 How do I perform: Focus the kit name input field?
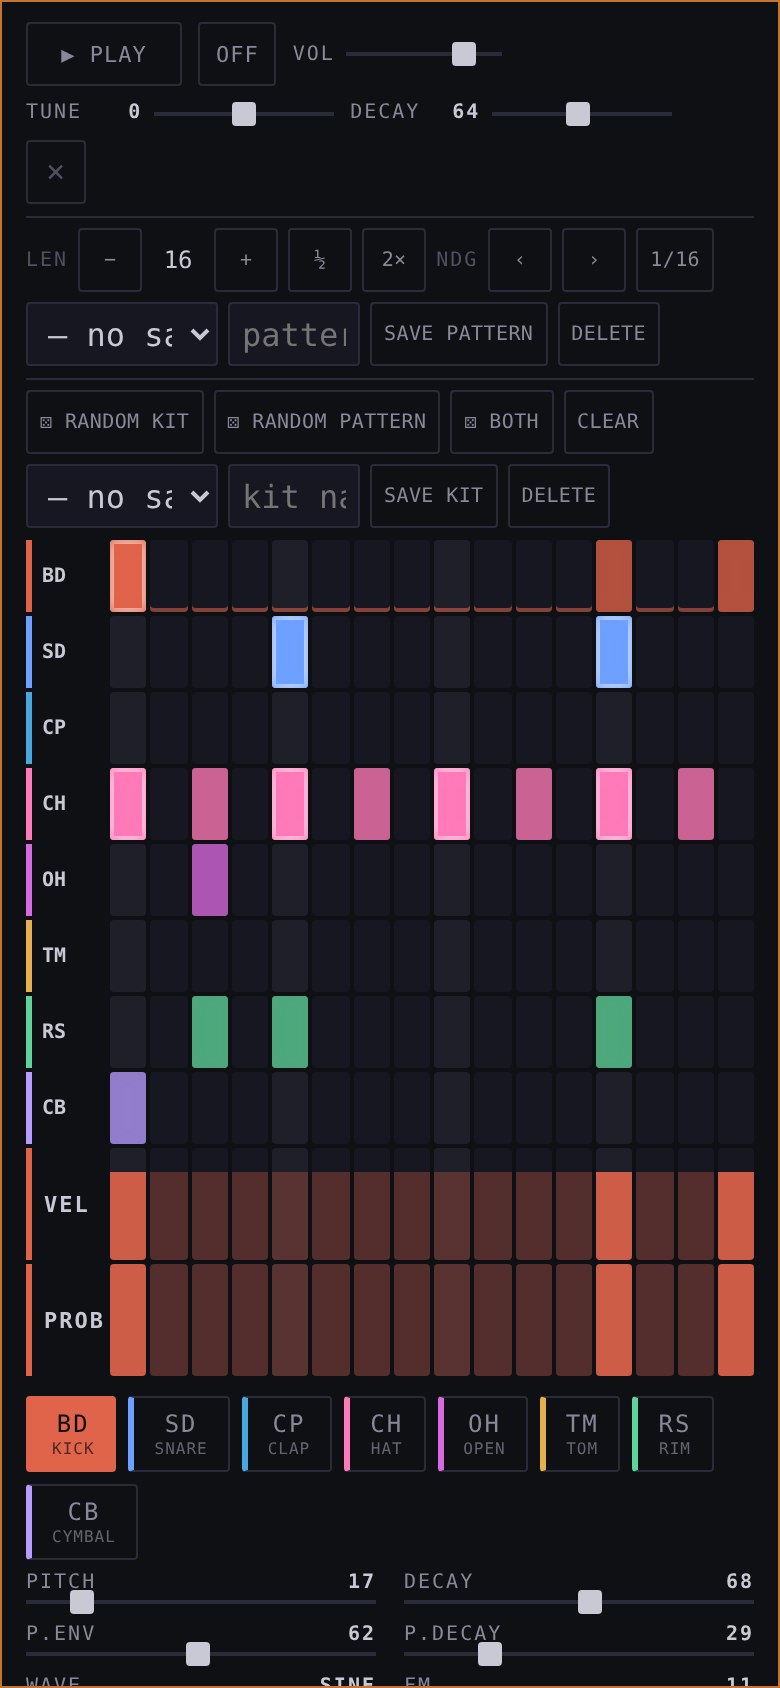[294, 496]
